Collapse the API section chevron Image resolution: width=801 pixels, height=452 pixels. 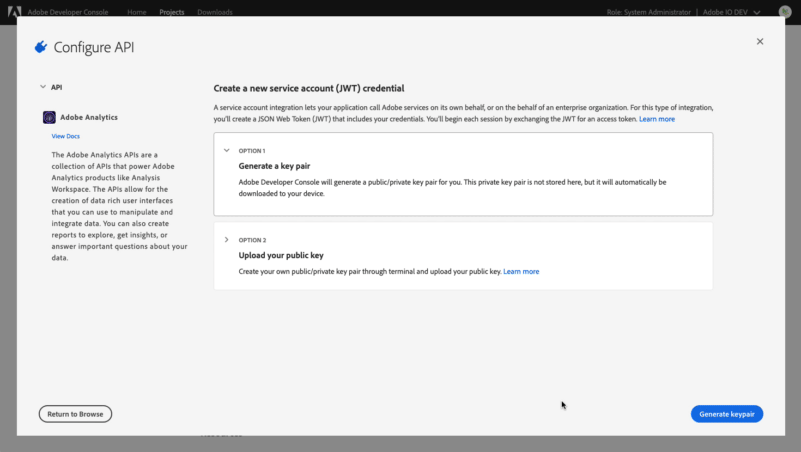43,87
